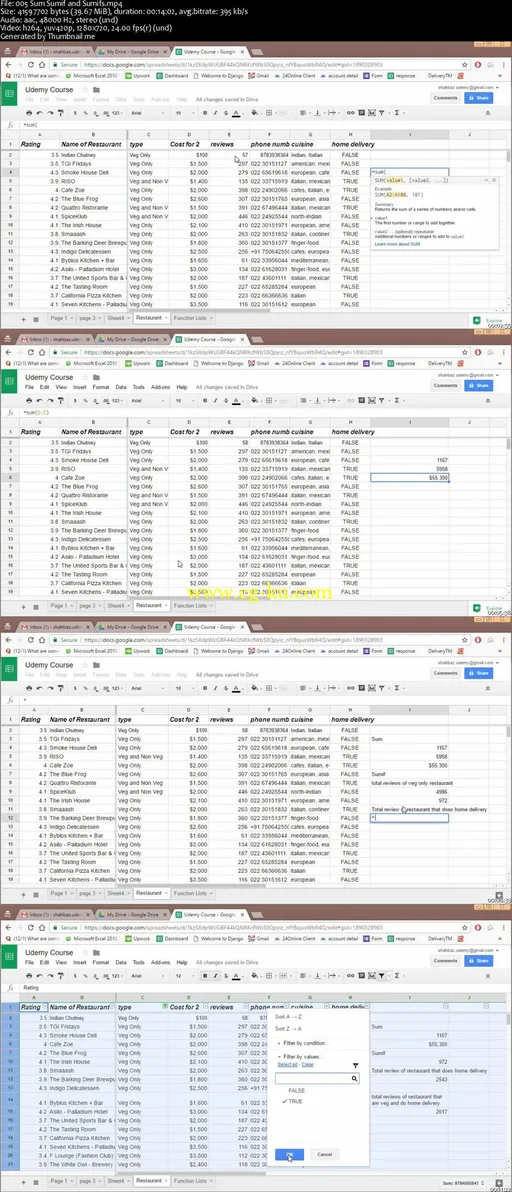Expand the 'Filter by condition' section
Viewport: 512px width, 1192px height.
click(x=302, y=1042)
